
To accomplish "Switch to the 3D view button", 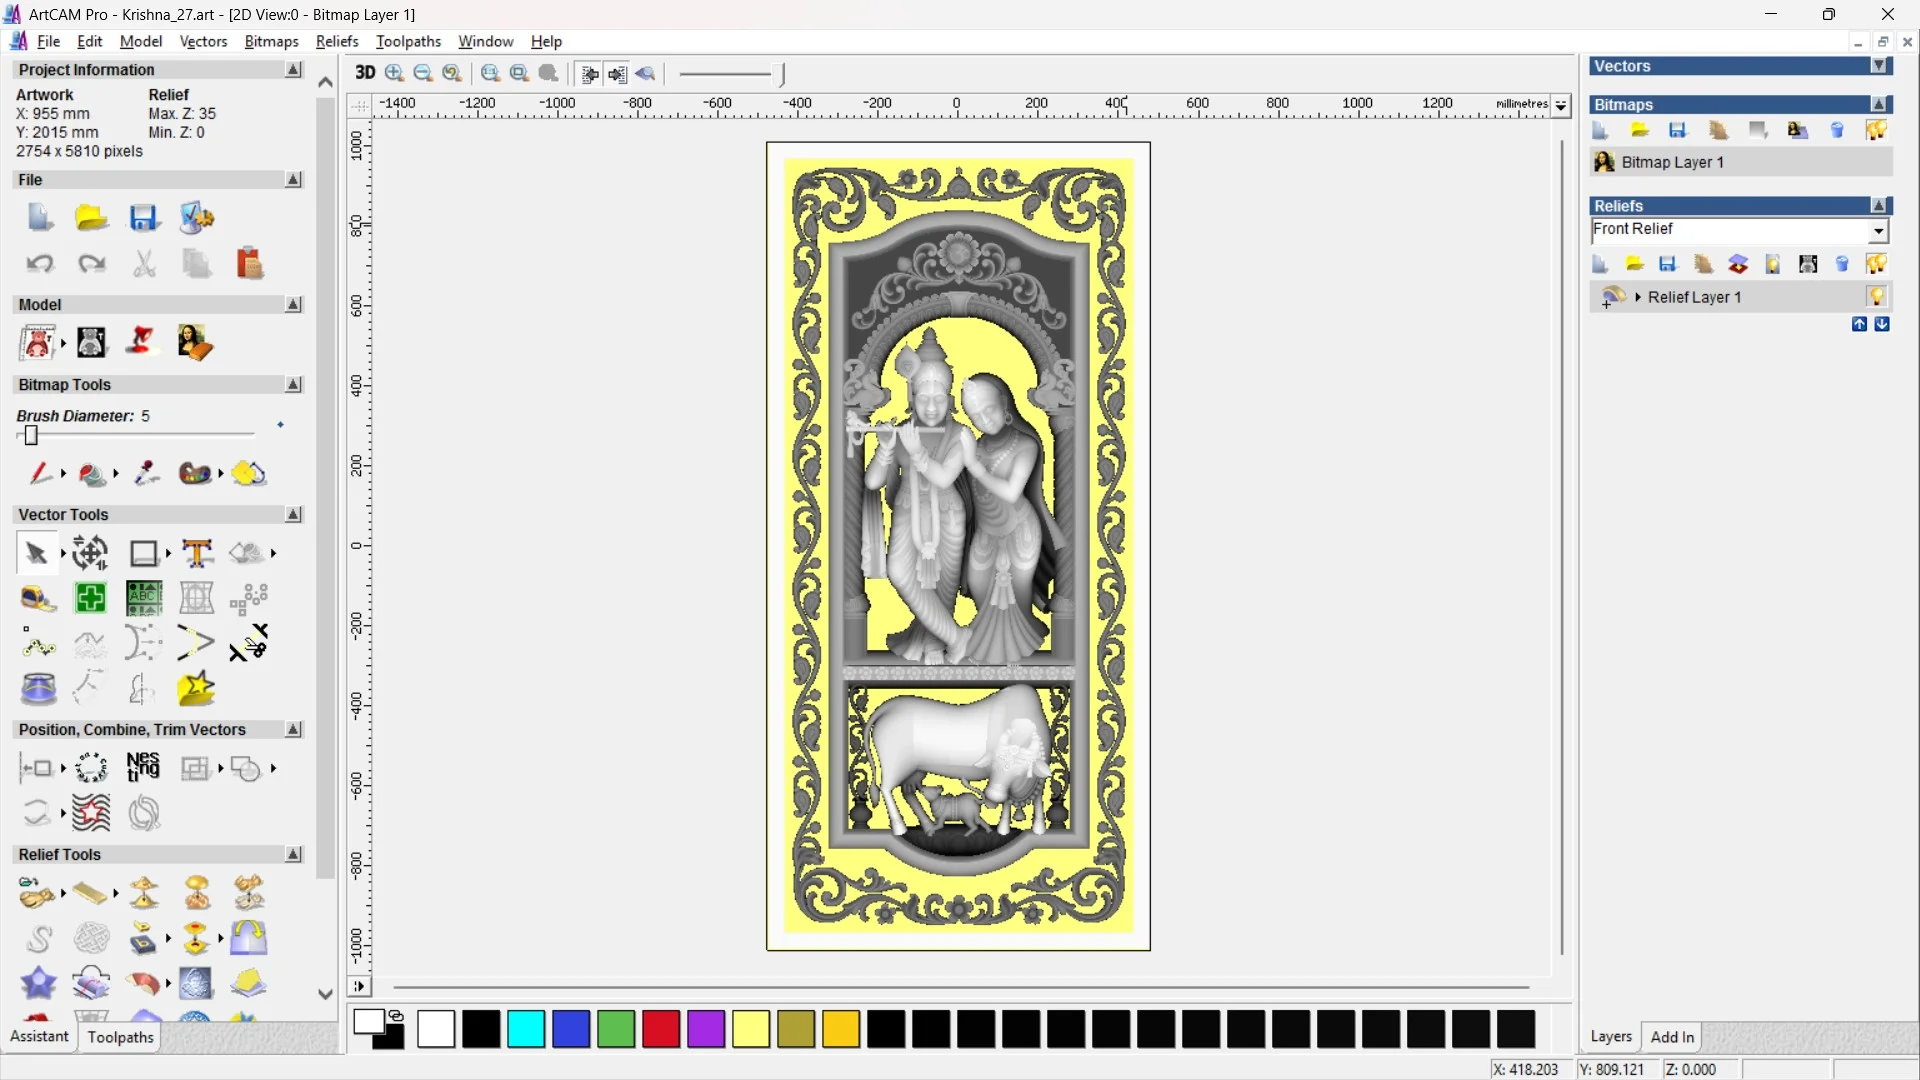I will 365,73.
